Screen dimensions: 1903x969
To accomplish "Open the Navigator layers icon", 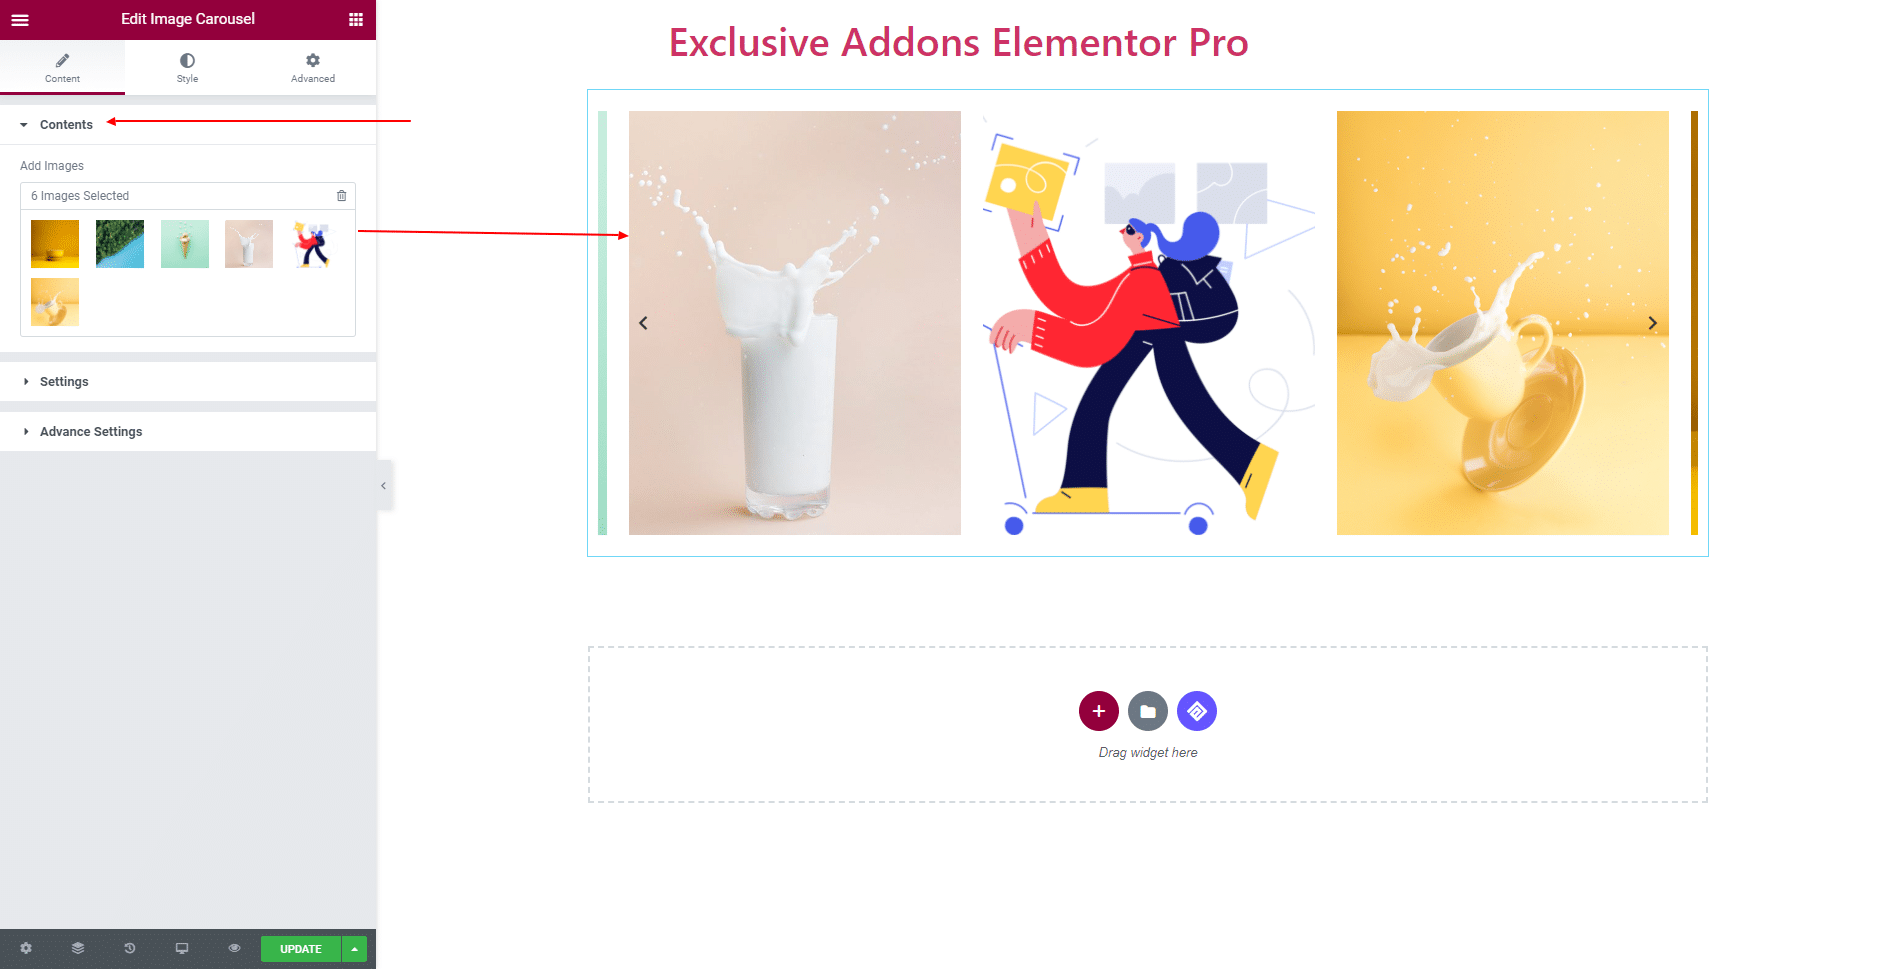I will (78, 948).
